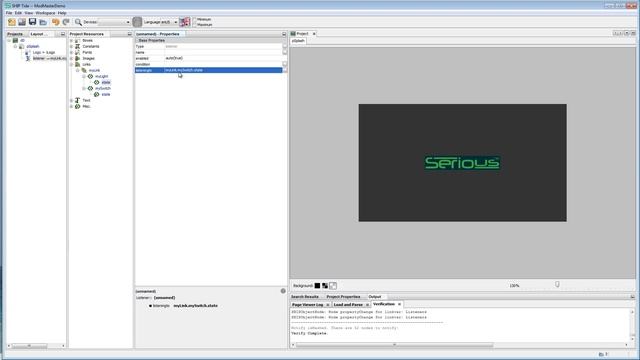Click status bar notification icon

pos(602,354)
